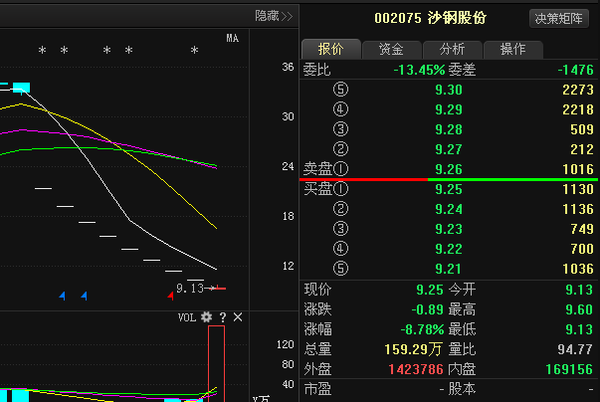Click sell volume 2218
Viewport: 600px width, 402px height.
578,110
